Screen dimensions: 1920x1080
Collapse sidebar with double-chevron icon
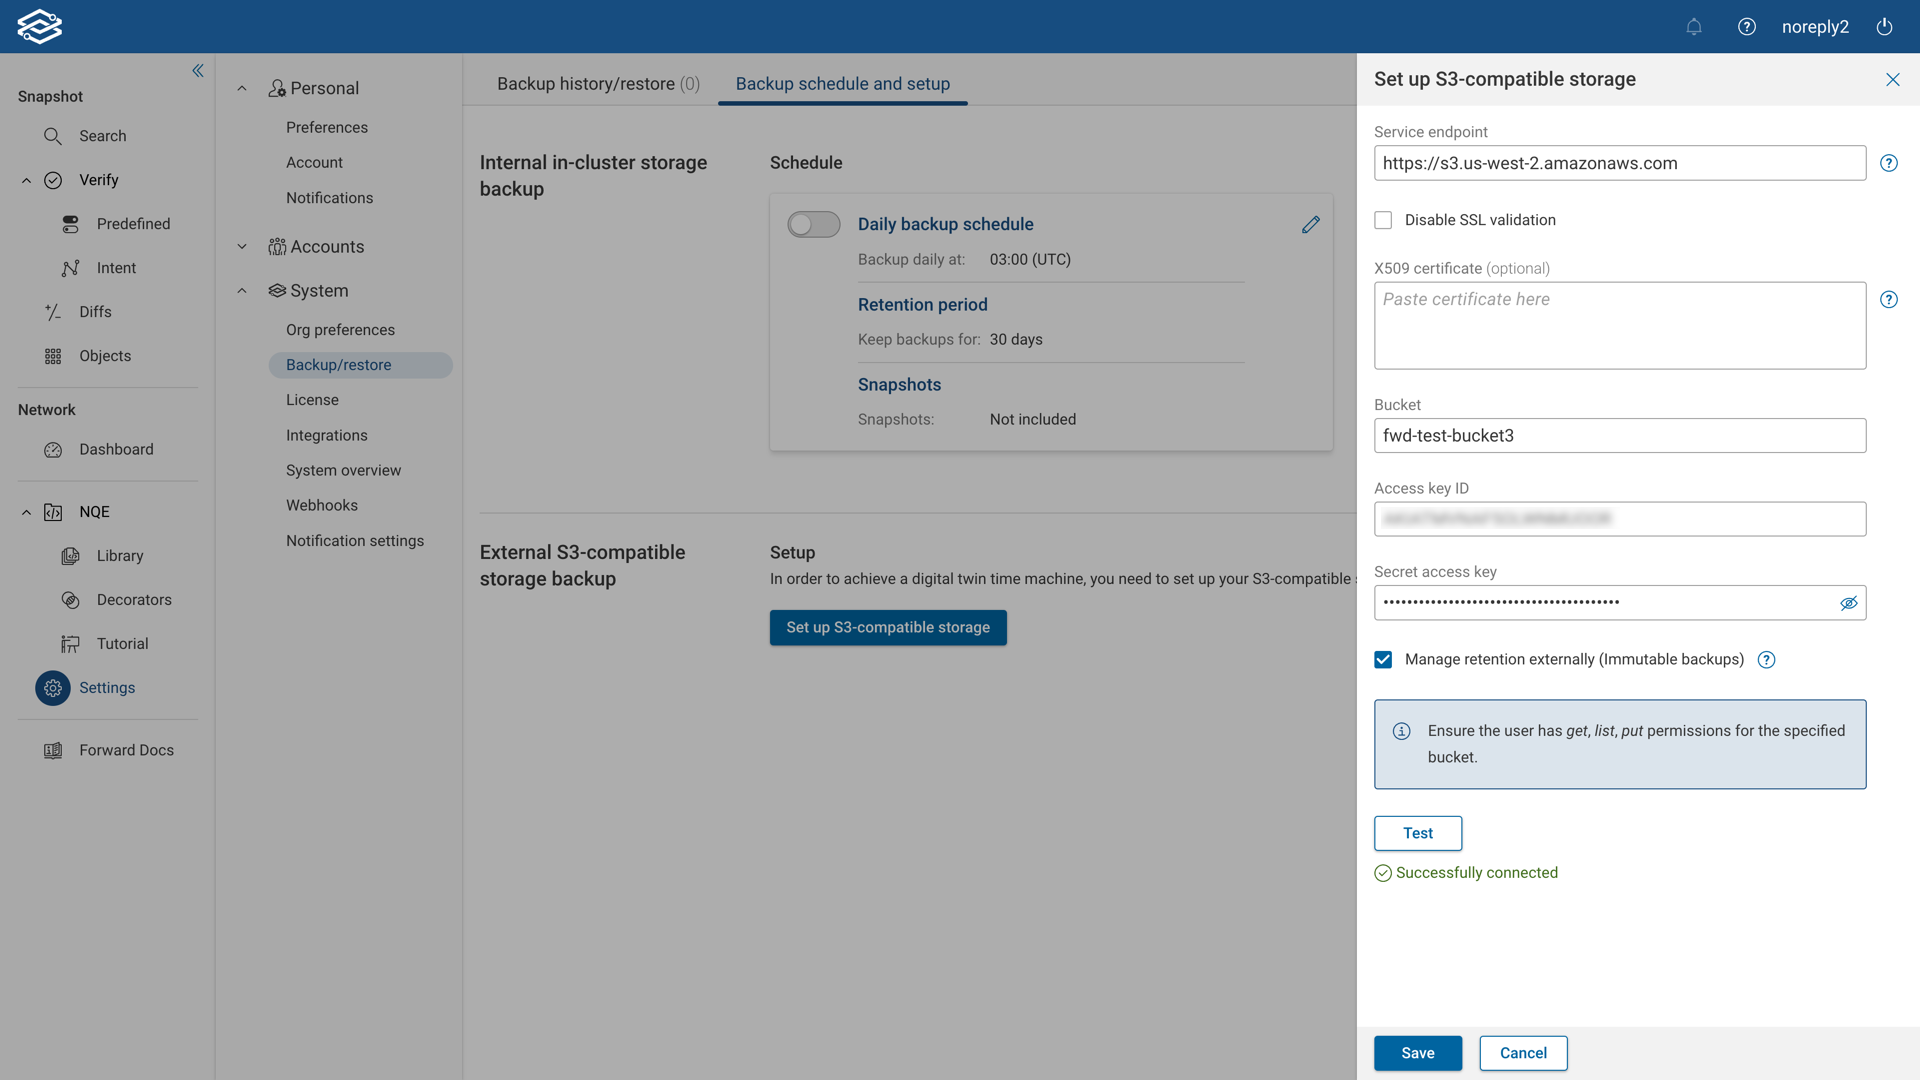click(x=198, y=70)
